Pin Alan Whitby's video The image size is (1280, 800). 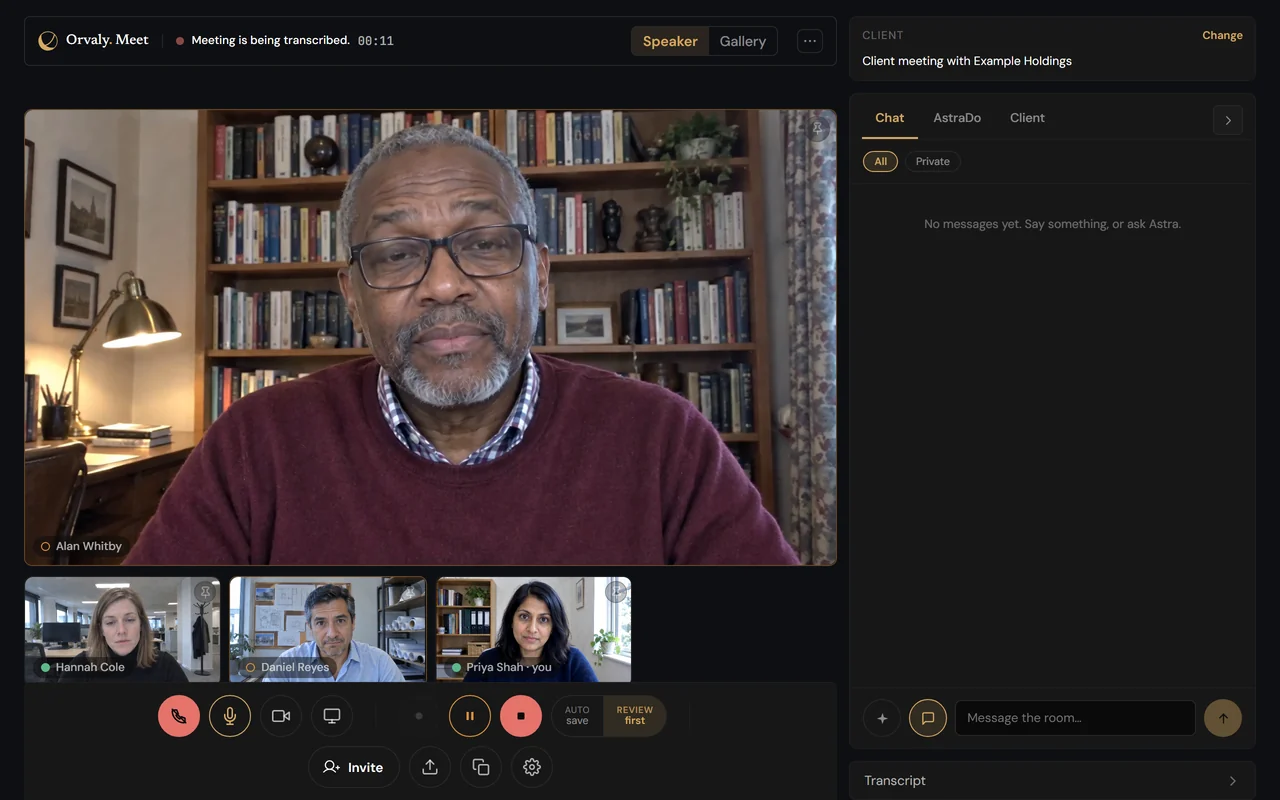(x=818, y=129)
